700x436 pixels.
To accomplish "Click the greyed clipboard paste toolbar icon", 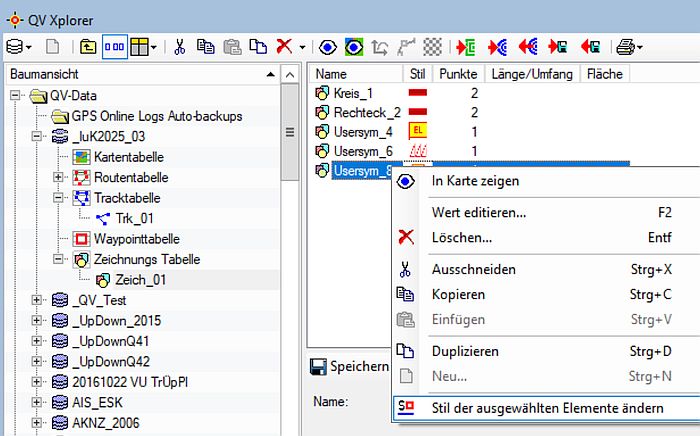I will [x=232, y=47].
